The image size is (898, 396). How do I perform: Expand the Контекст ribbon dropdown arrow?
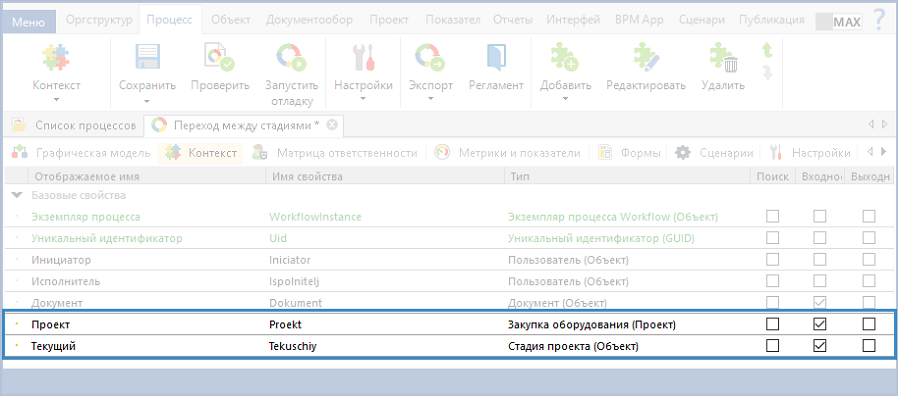tap(56, 100)
